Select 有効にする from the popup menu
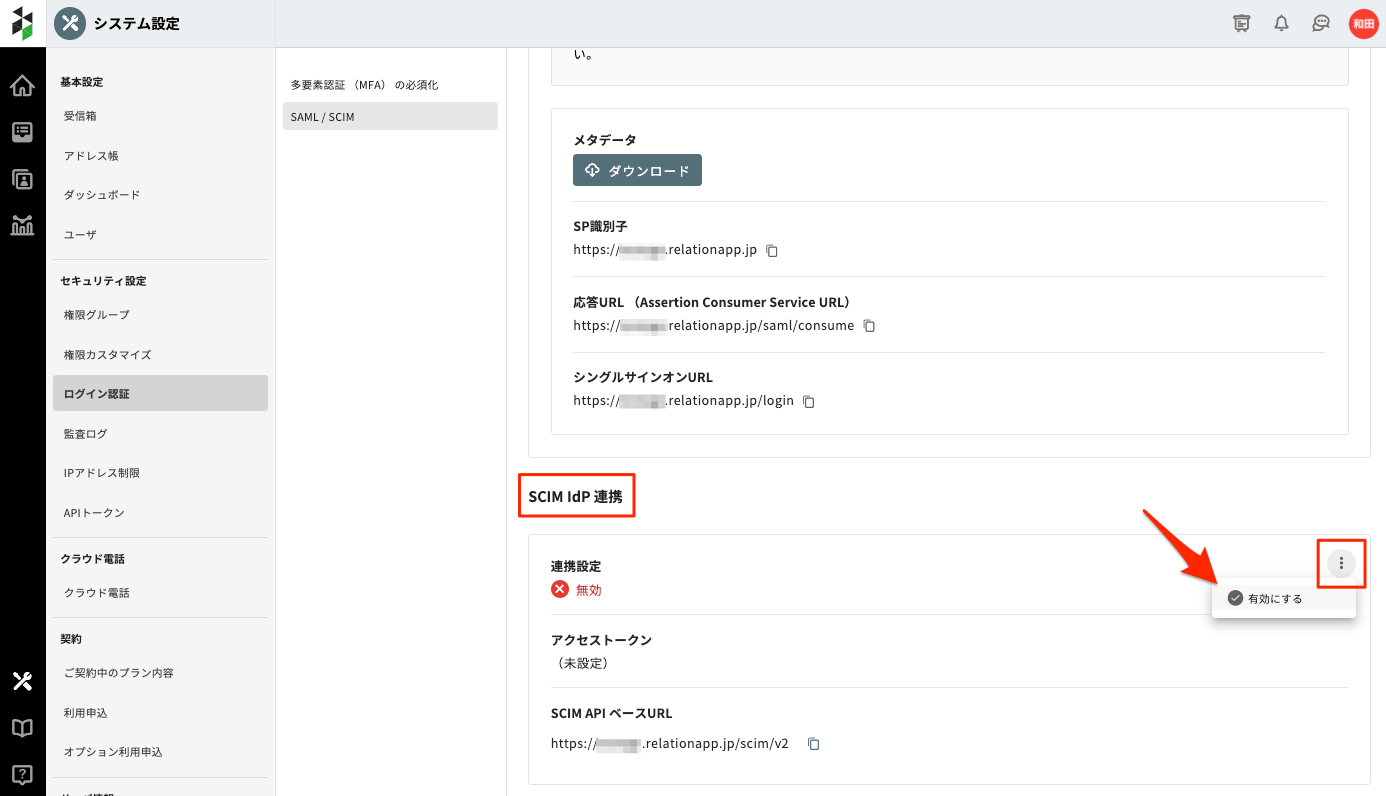The image size is (1386, 796). [x=1274, y=599]
